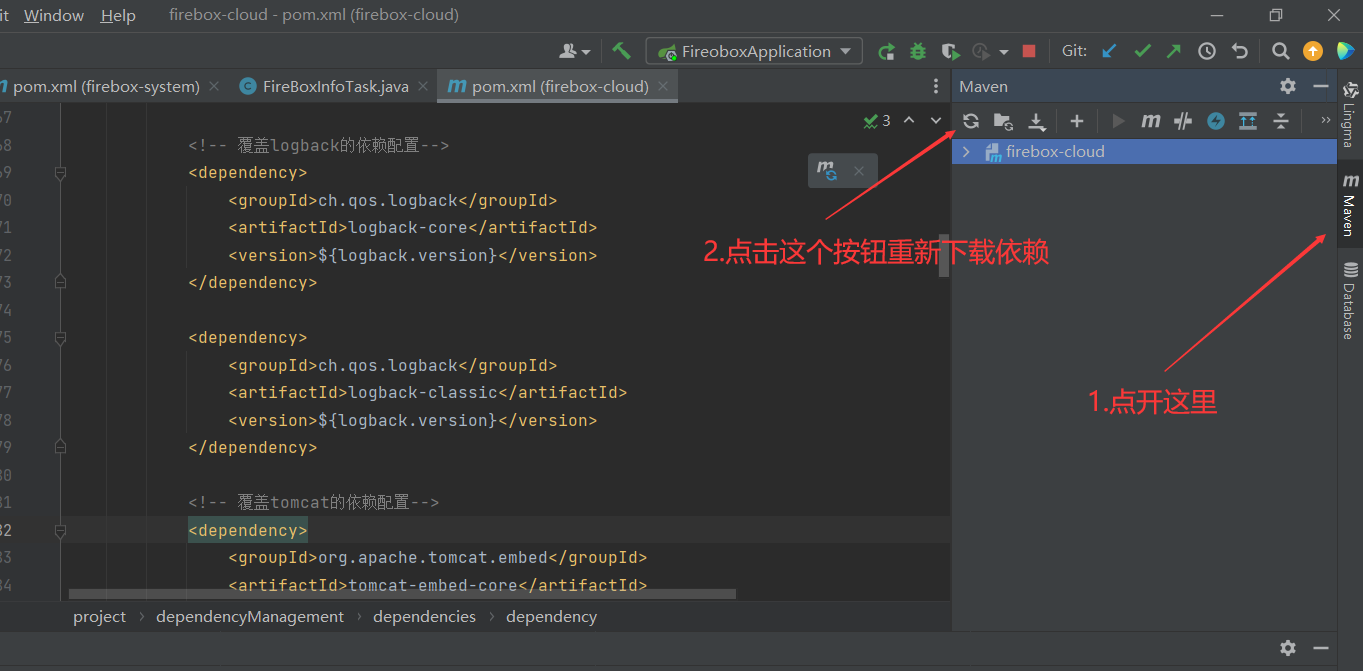Fold the logback-core dependency block

[x=60, y=173]
